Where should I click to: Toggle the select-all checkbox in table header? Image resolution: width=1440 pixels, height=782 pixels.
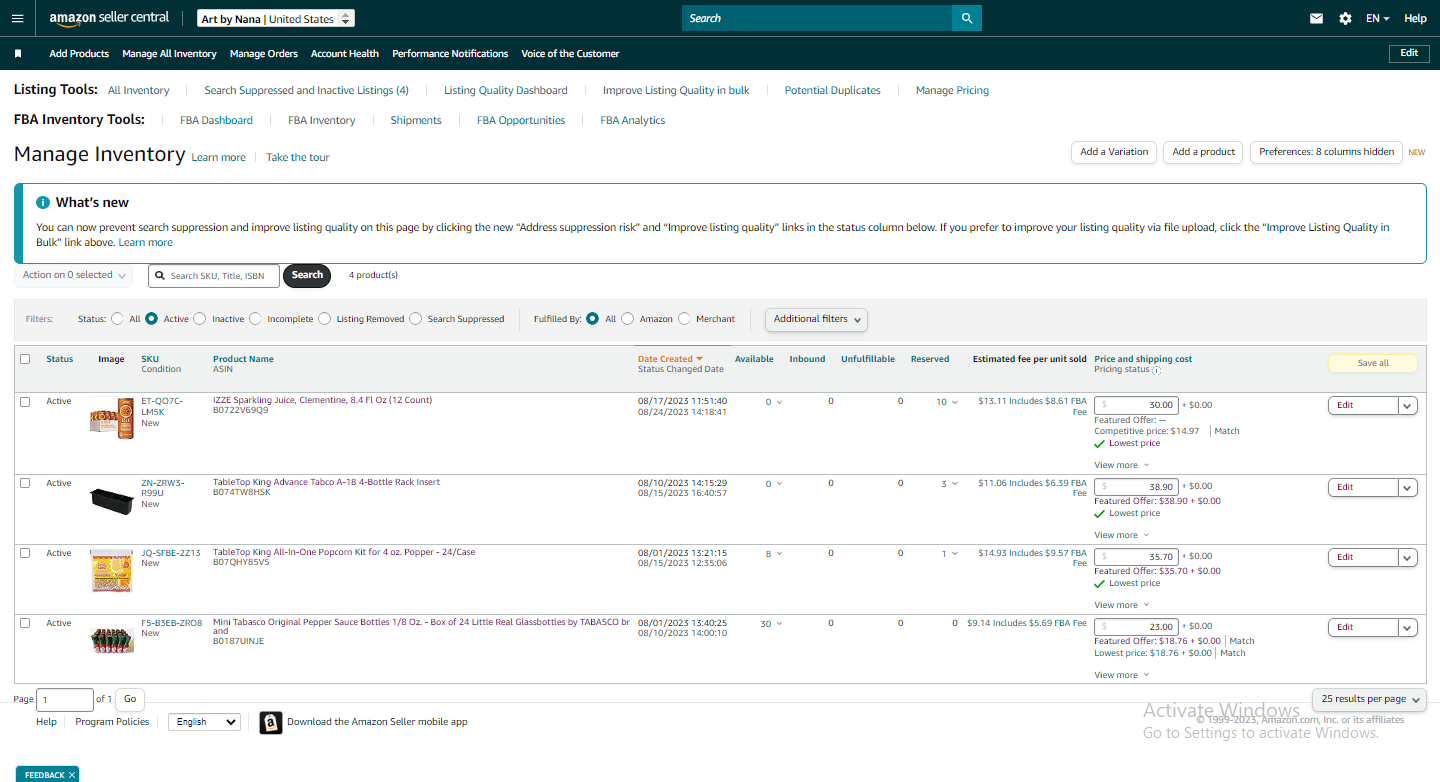pyautogui.click(x=25, y=359)
